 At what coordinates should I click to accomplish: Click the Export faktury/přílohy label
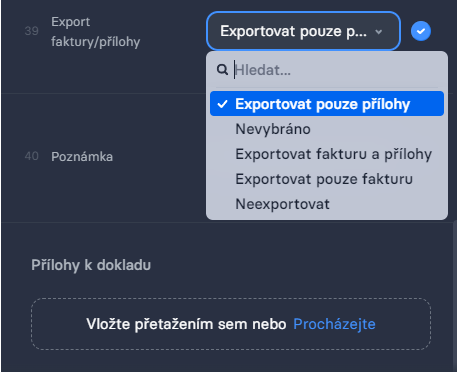(x=95, y=32)
